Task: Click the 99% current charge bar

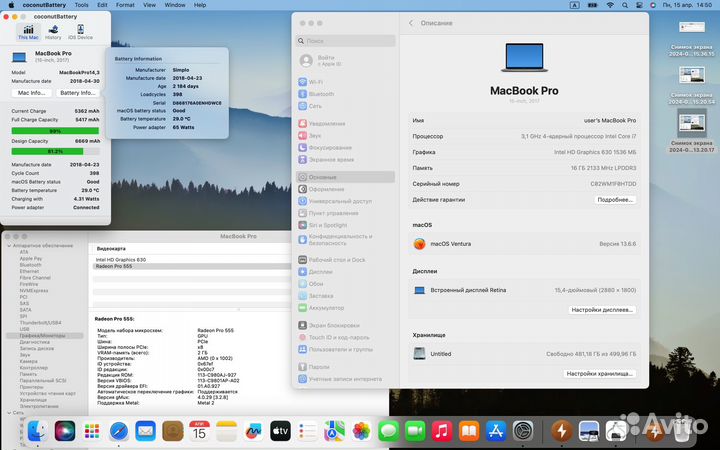Action: point(55,131)
